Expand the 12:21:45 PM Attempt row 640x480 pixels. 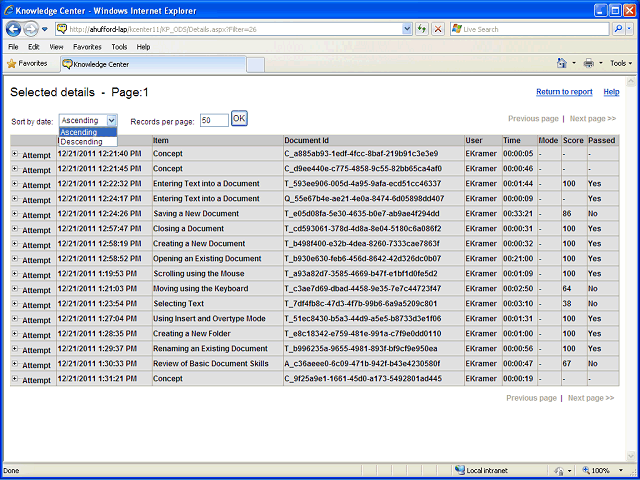coord(15,169)
